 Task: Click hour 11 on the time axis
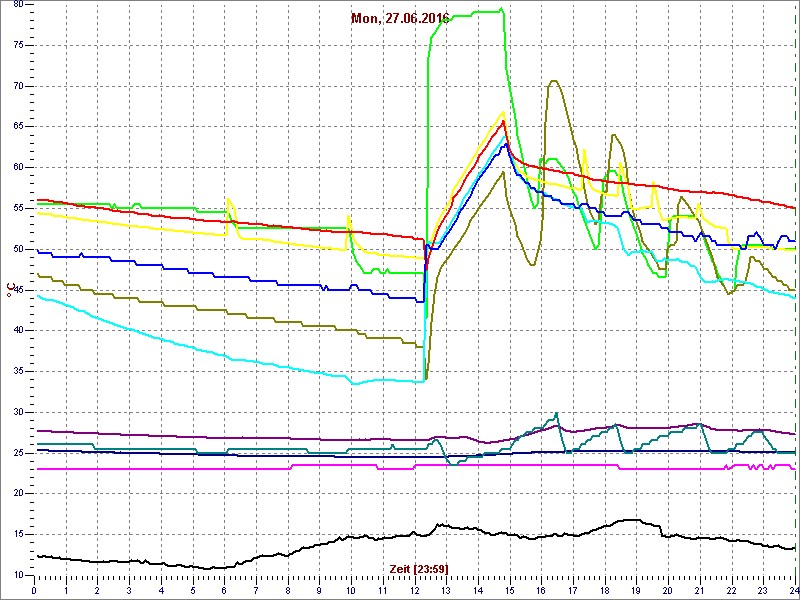coord(383,590)
